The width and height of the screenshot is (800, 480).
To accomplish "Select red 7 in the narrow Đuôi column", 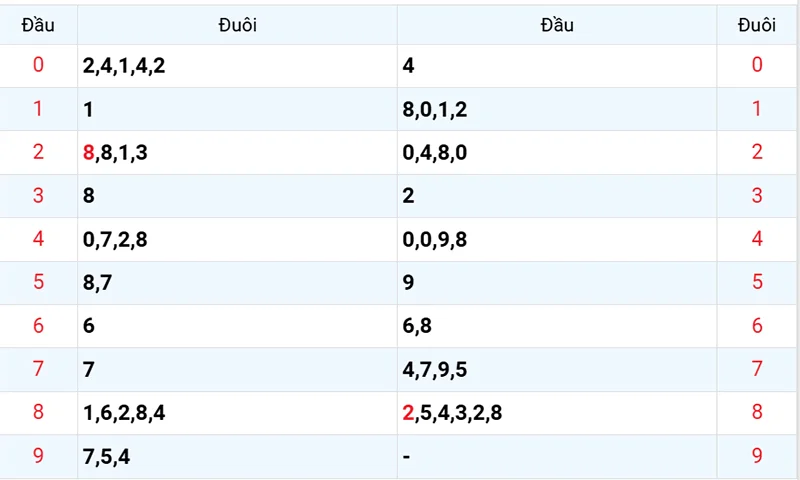I will pos(757,369).
